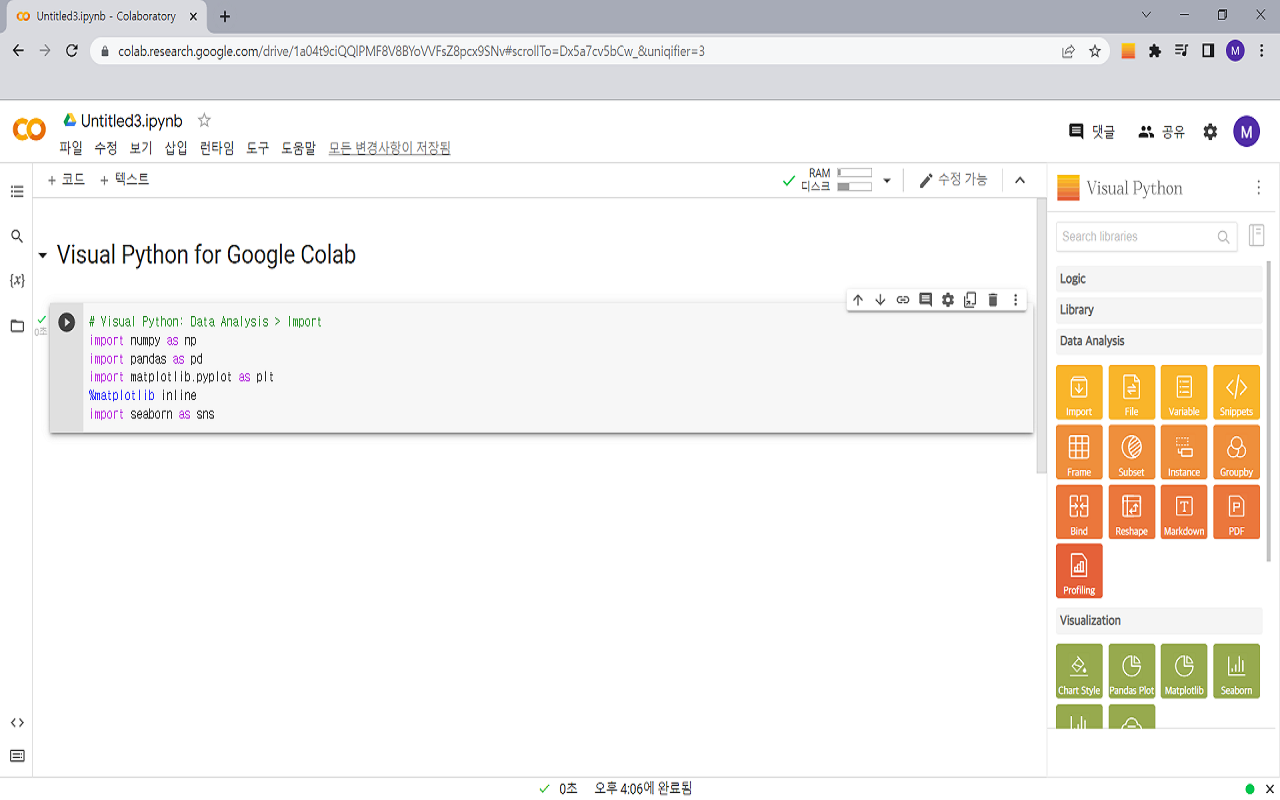Image resolution: width=1280 pixels, height=800 pixels.
Task: Open the Visual Python Import app icon
Action: (x=1079, y=392)
